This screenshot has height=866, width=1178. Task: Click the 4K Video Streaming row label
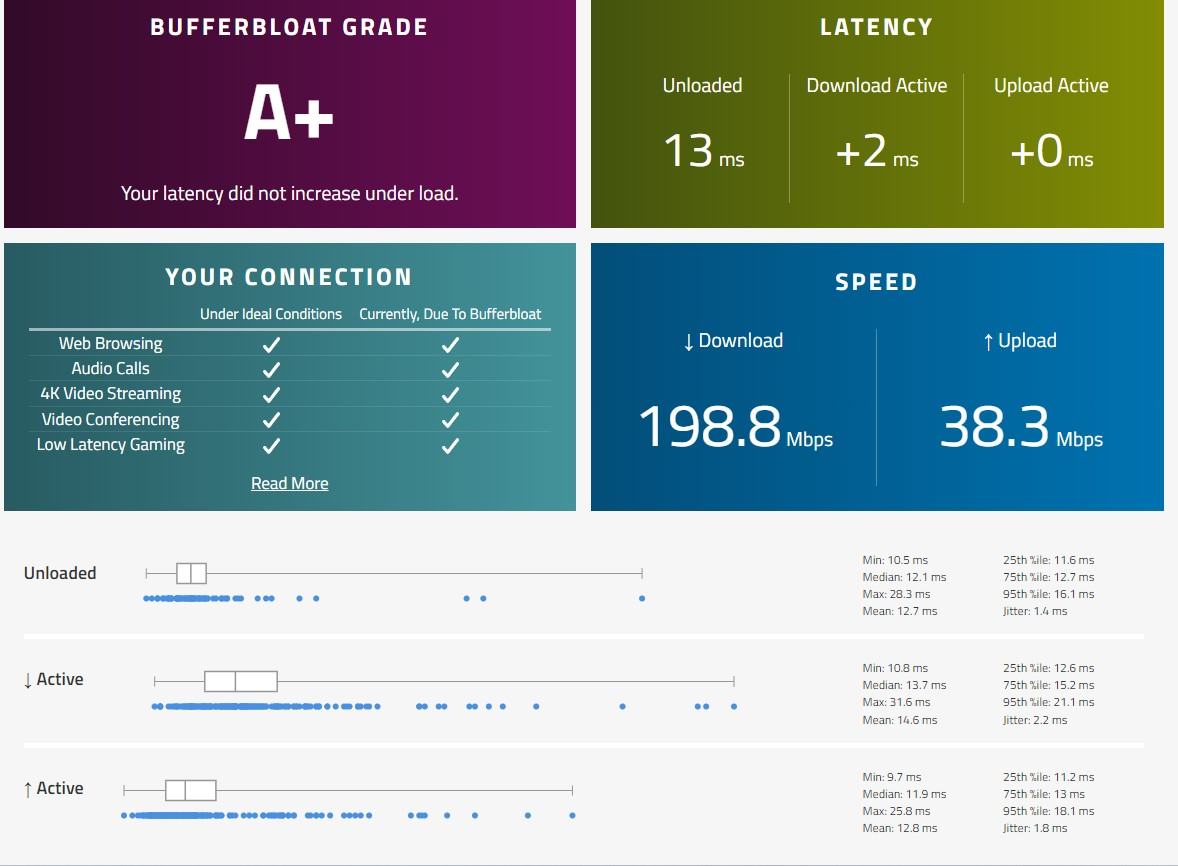(110, 394)
